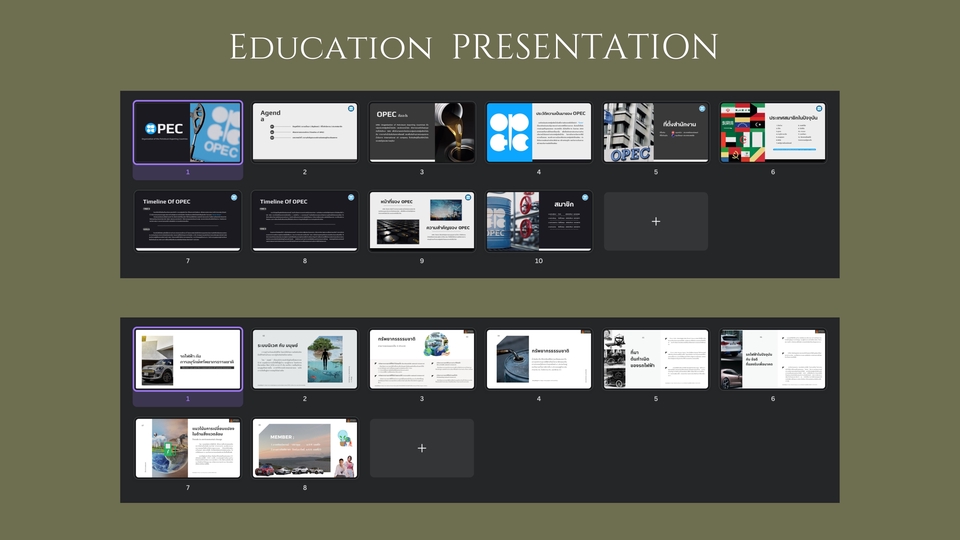The height and width of the screenshot is (540, 960).
Task: Open notes icon on member countries flags slide
Action: (819, 108)
